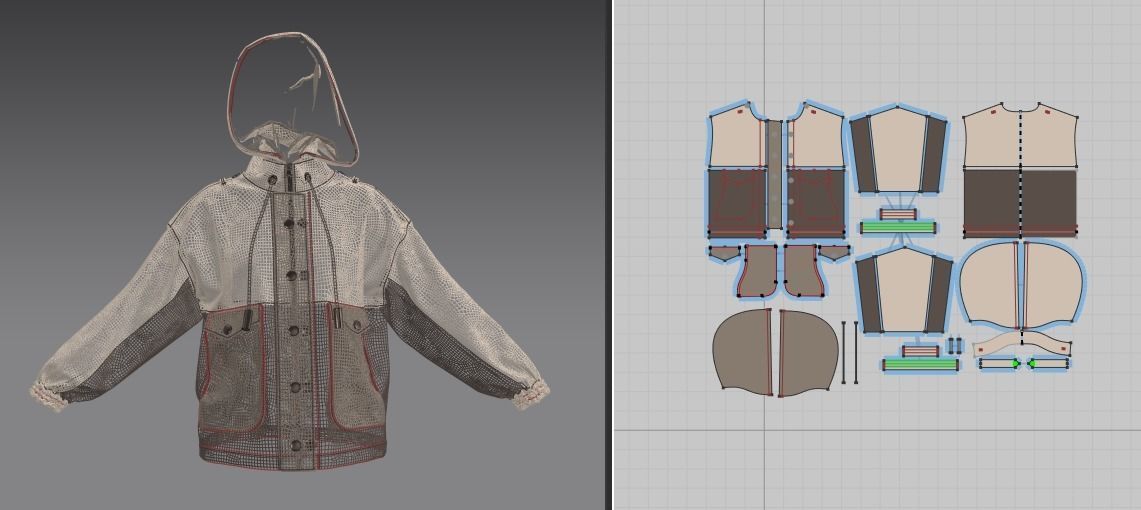Select the left patch pocket pattern piece
The width and height of the screenshot is (1141, 510).
758,271
